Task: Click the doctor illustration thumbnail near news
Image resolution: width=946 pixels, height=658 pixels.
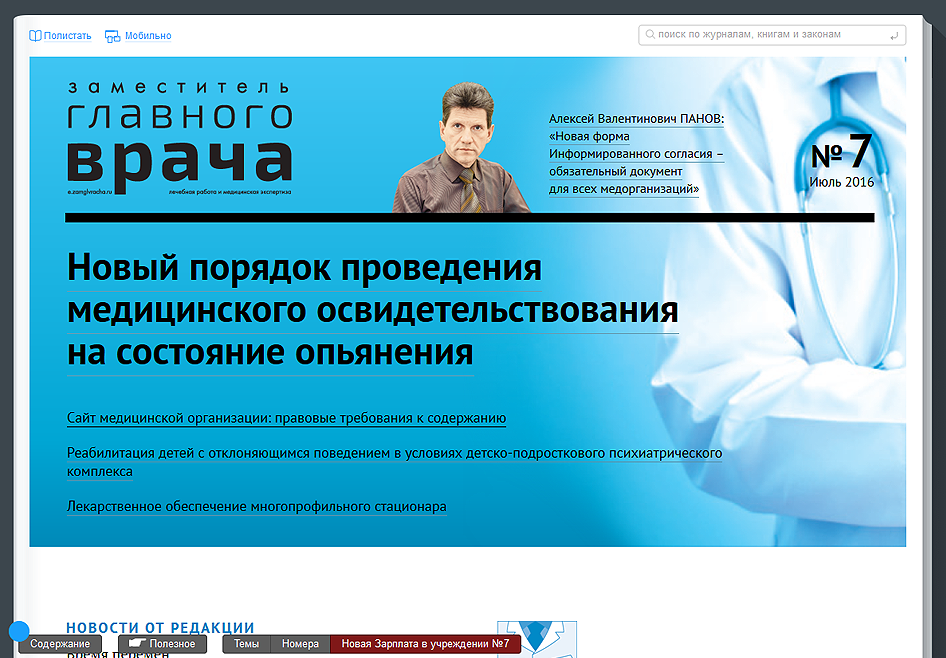Action: click(x=536, y=639)
